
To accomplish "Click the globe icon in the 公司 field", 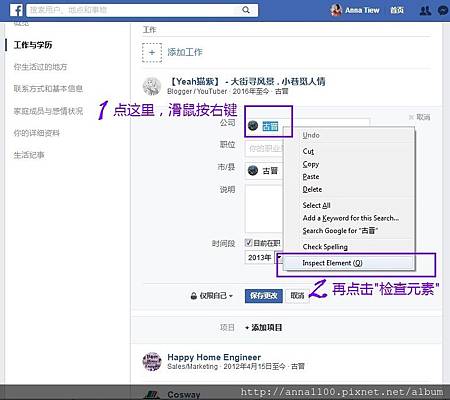I will click(x=253, y=126).
